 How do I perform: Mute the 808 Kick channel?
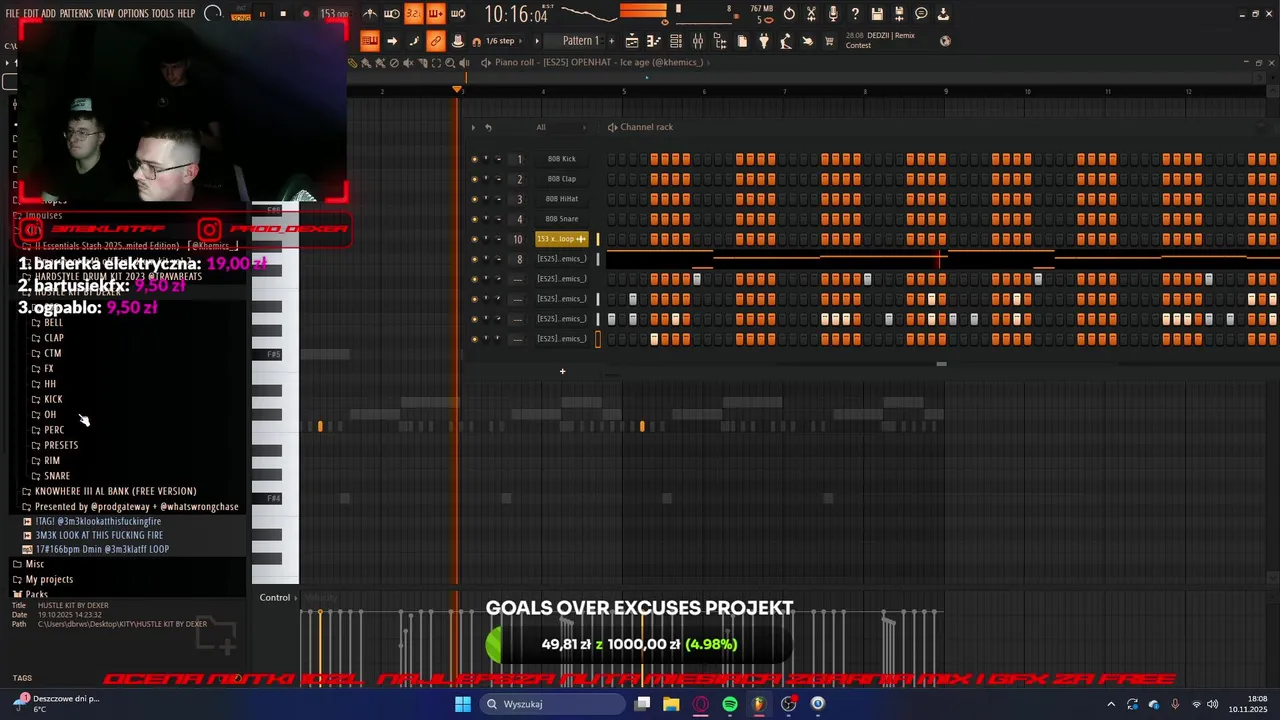(x=474, y=159)
